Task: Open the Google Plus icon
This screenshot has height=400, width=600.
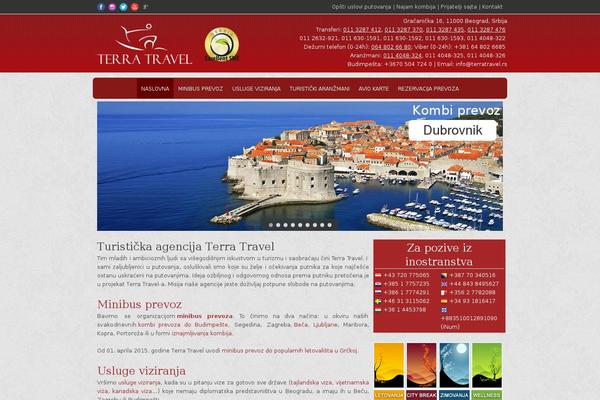Action: click(x=145, y=7)
